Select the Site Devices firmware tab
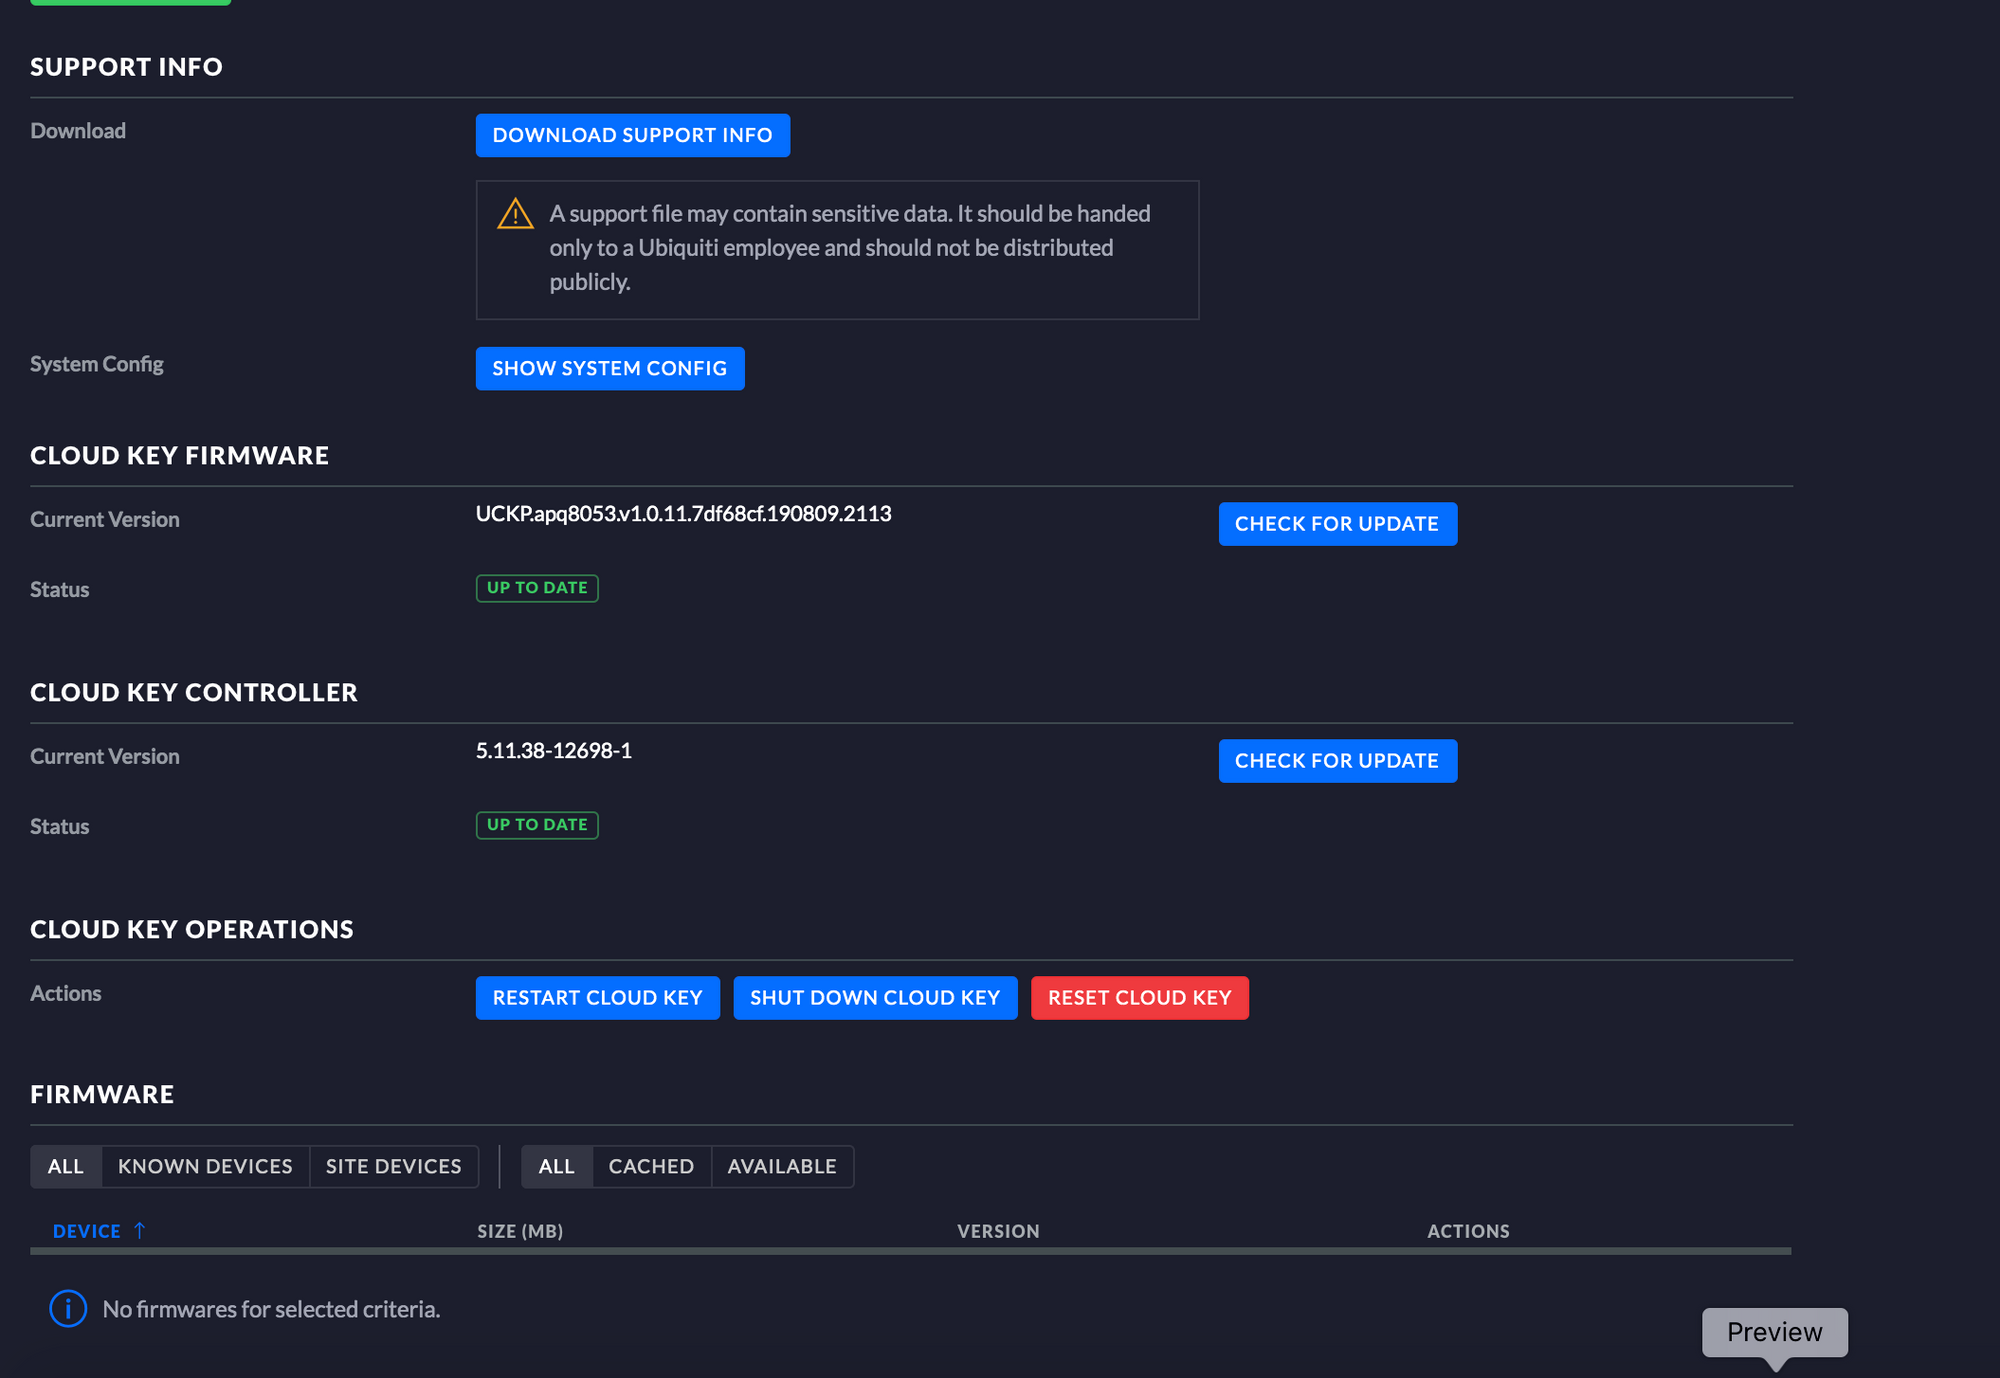This screenshot has height=1378, width=2000. 394,1165
